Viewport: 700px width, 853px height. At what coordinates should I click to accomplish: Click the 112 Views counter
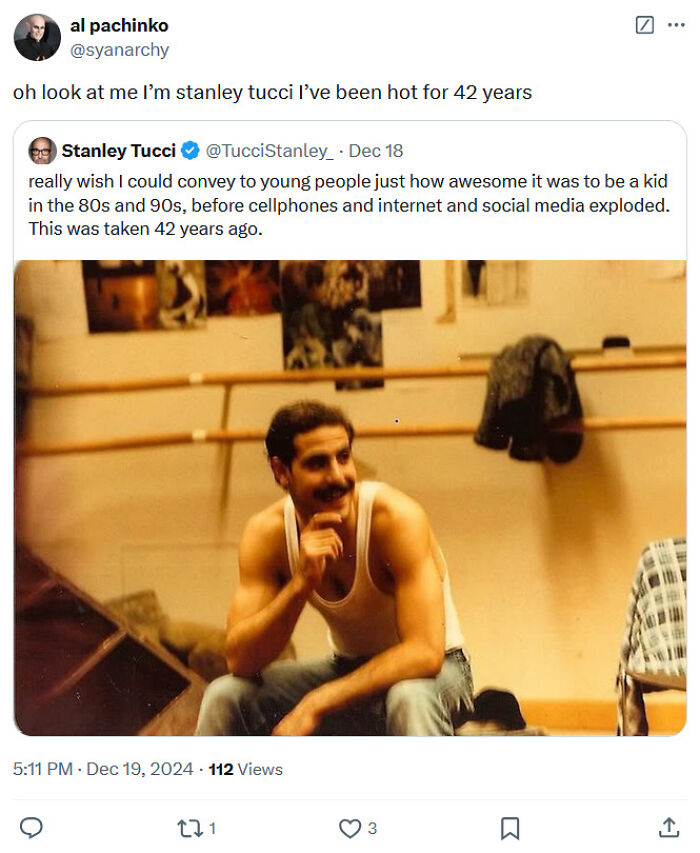[x=244, y=770]
